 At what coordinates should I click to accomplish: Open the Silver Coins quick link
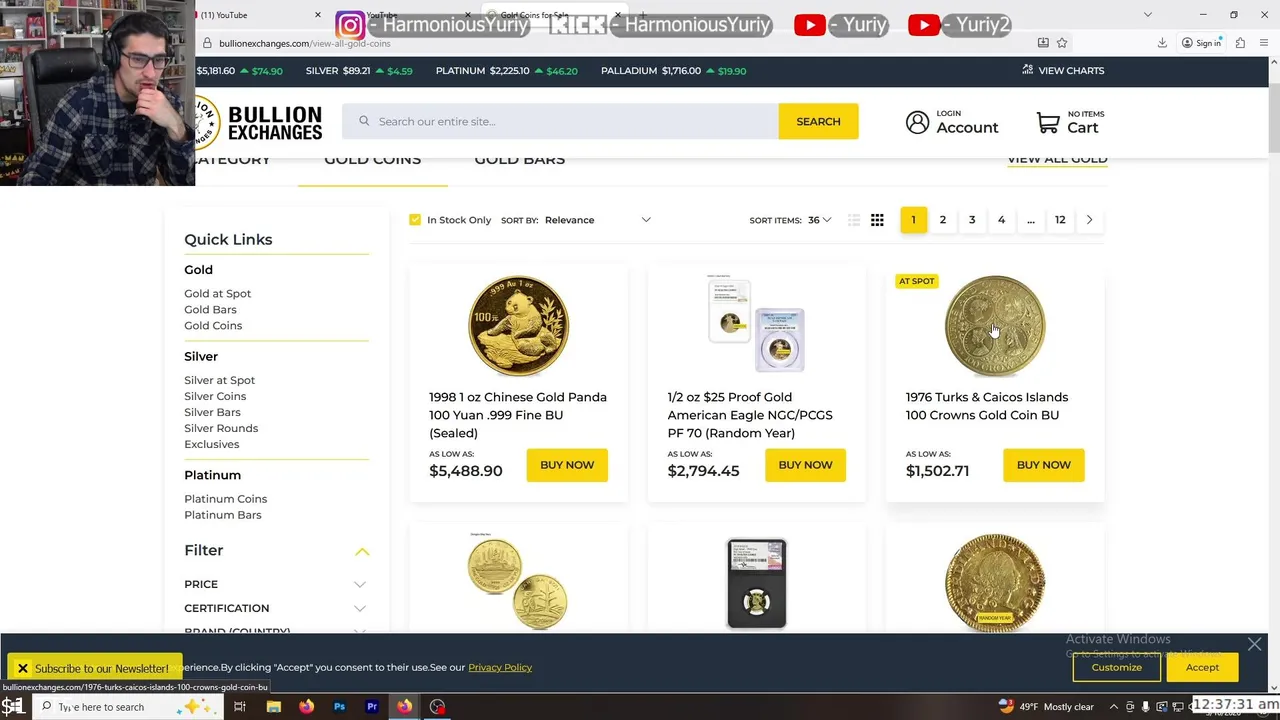pyautogui.click(x=215, y=396)
